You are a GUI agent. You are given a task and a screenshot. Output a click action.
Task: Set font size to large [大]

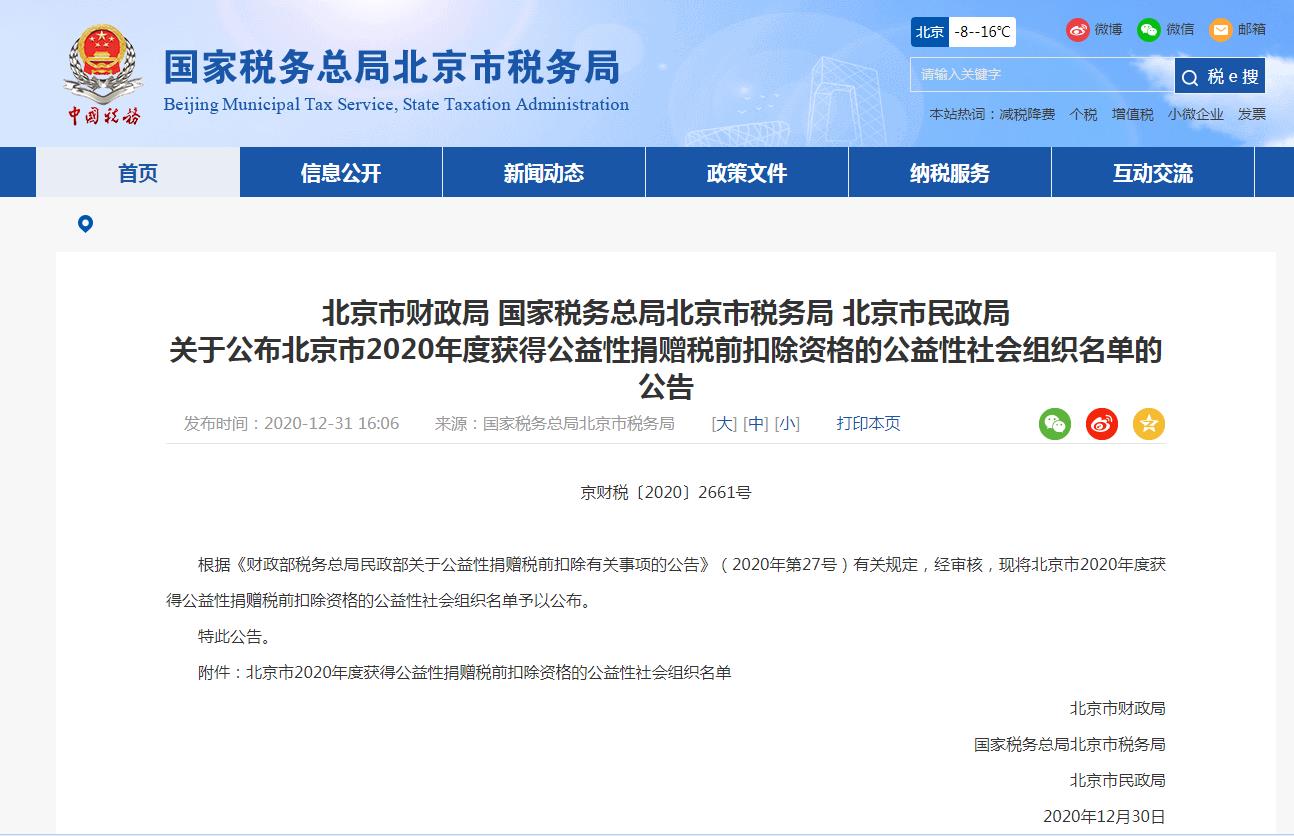tap(724, 424)
